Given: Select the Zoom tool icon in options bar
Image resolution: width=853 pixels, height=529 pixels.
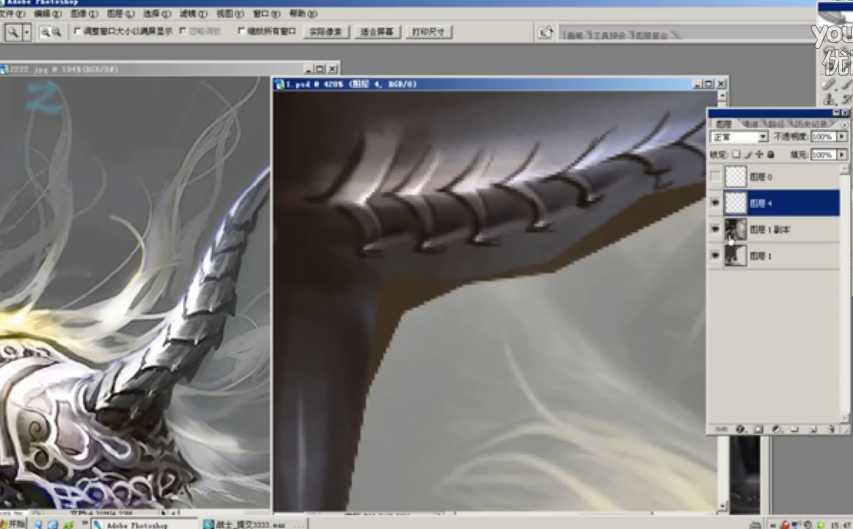Looking at the screenshot, I should [x=12, y=32].
